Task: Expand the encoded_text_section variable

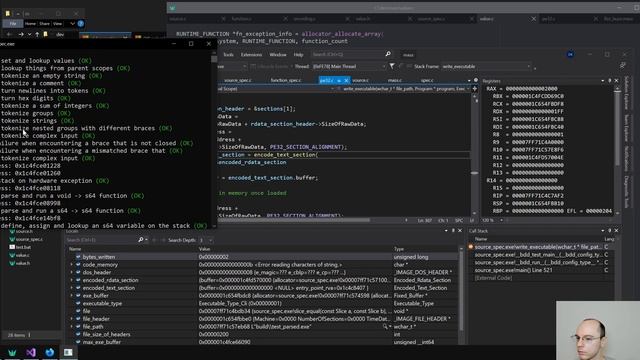Action: tap(72, 288)
